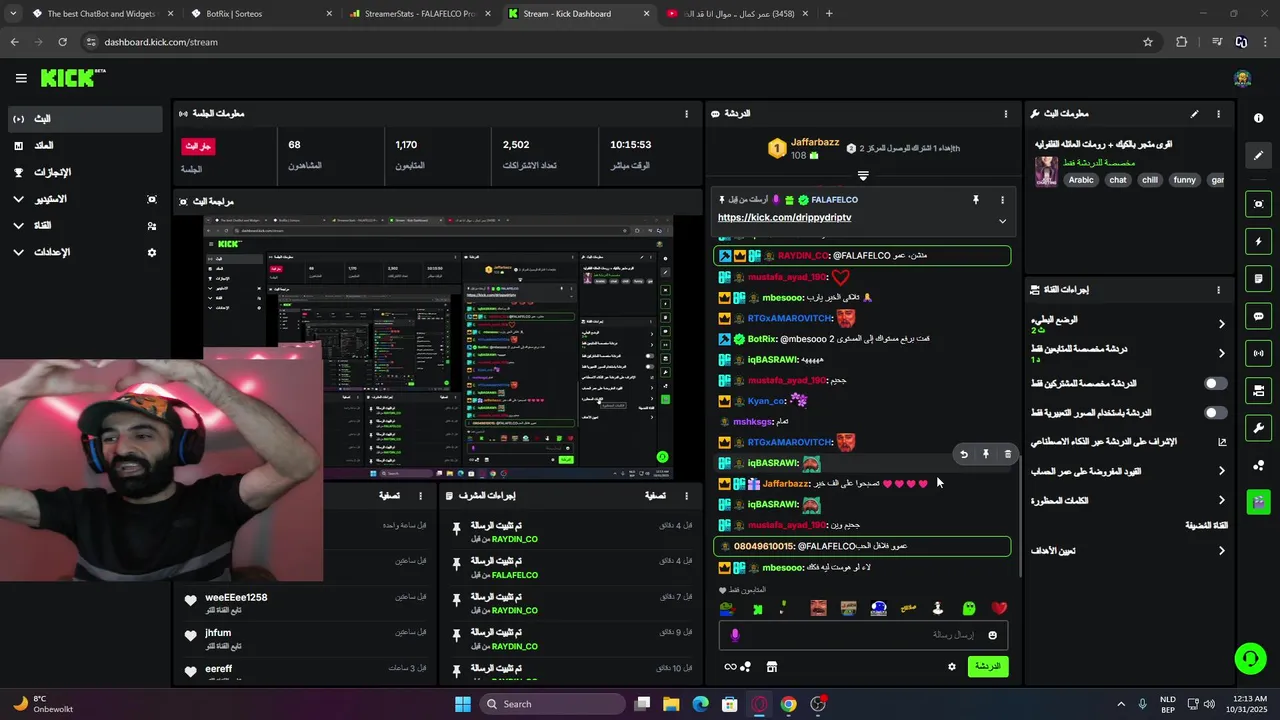Open Achievements page in sidebar
The width and height of the screenshot is (1280, 720).
pyautogui.click(x=84, y=172)
